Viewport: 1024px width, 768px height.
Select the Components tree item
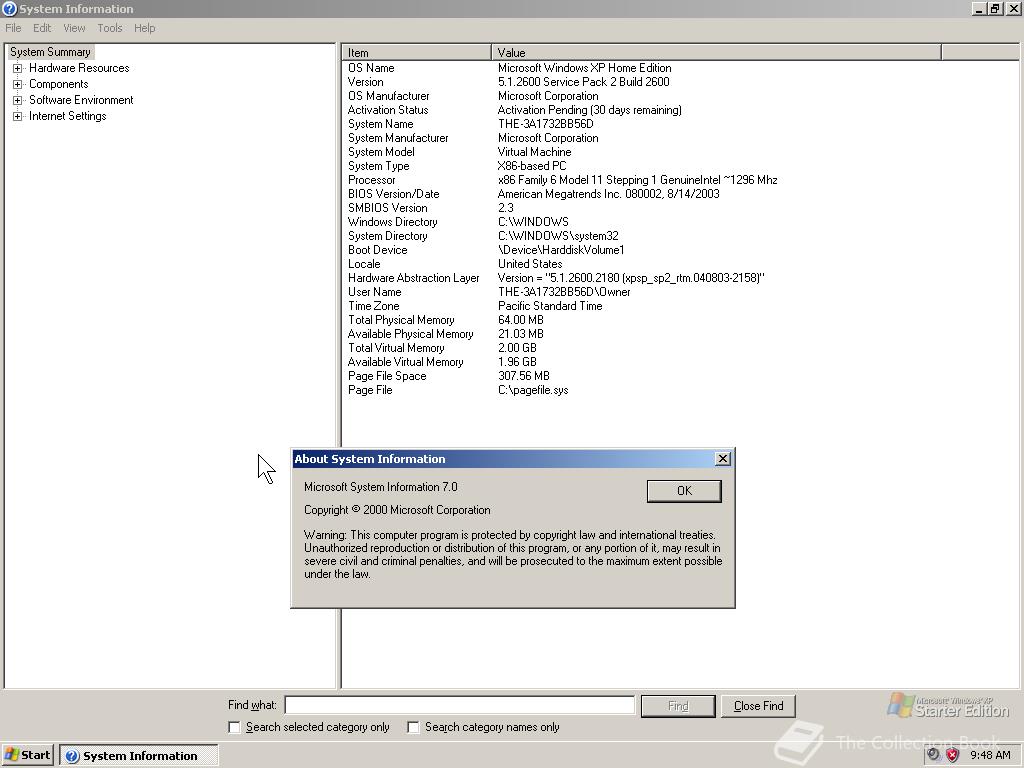[x=59, y=84]
